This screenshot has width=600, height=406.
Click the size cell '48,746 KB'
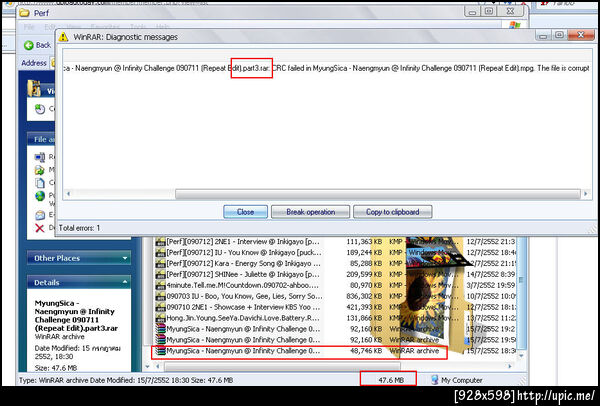click(366, 351)
